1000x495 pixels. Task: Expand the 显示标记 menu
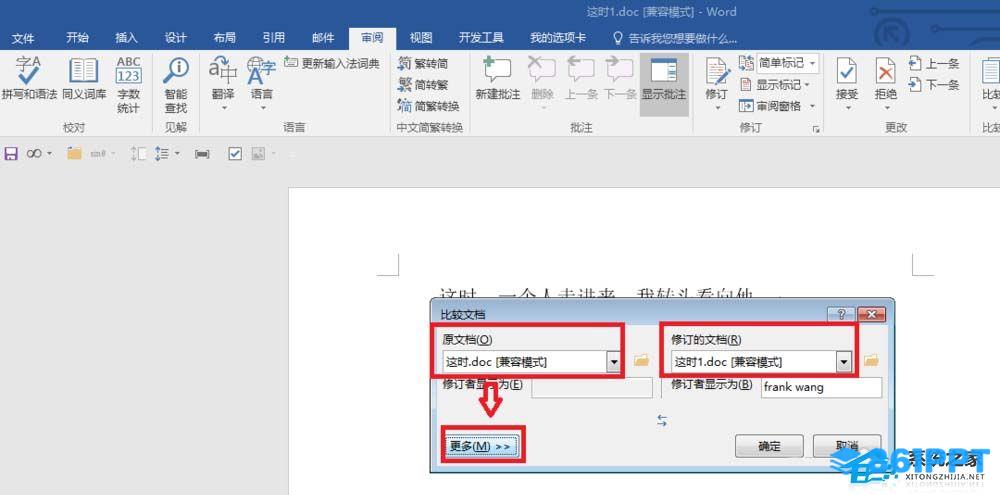[775, 84]
